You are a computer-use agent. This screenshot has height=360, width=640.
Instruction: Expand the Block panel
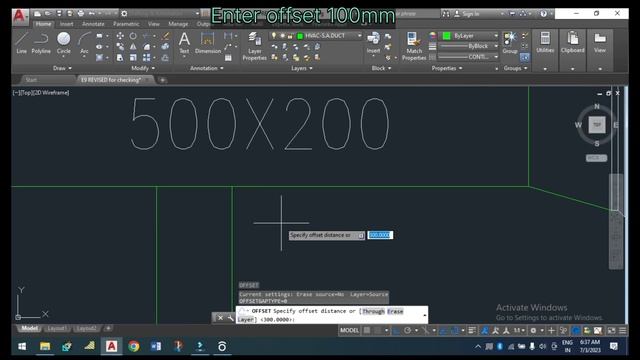tap(381, 68)
